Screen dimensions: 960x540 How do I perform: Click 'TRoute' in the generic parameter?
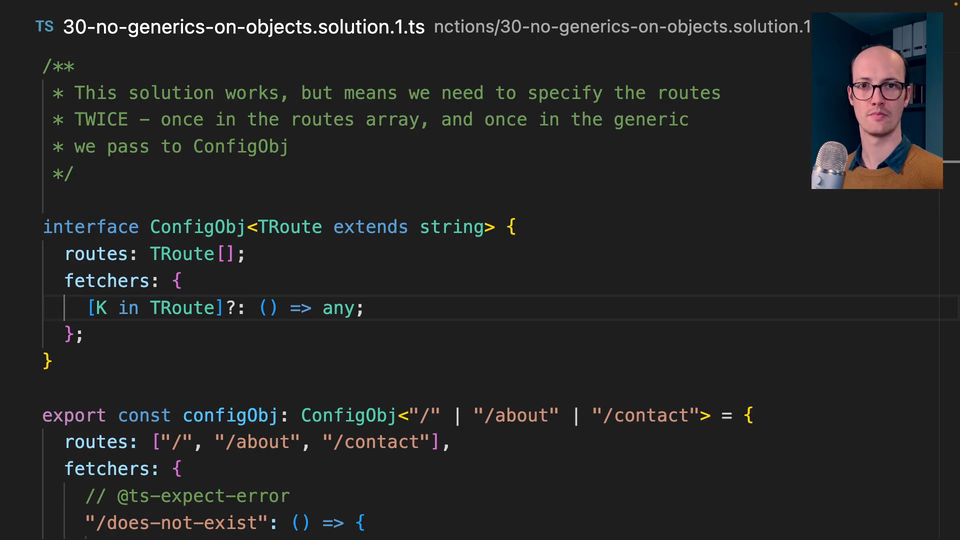click(290, 227)
